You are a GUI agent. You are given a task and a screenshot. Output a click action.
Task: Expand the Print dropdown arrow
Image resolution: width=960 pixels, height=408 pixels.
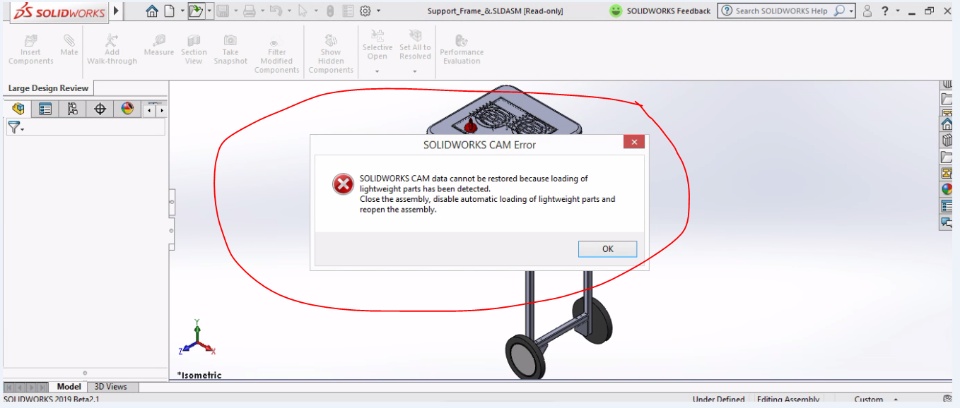(263, 10)
